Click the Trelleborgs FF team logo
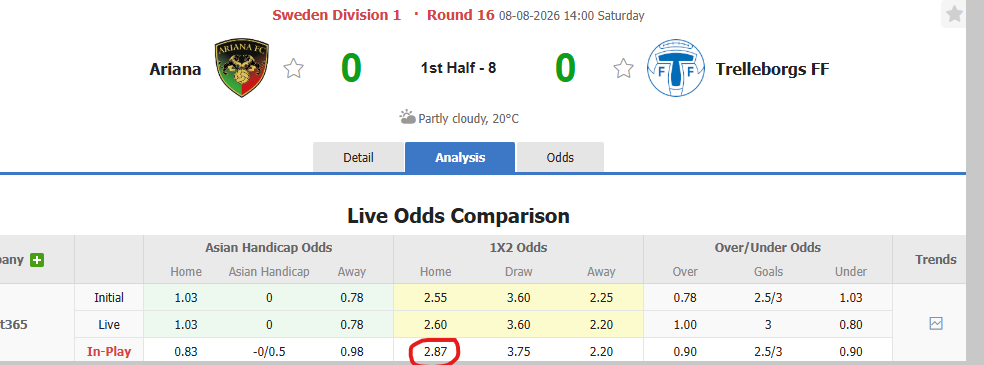 pos(676,68)
